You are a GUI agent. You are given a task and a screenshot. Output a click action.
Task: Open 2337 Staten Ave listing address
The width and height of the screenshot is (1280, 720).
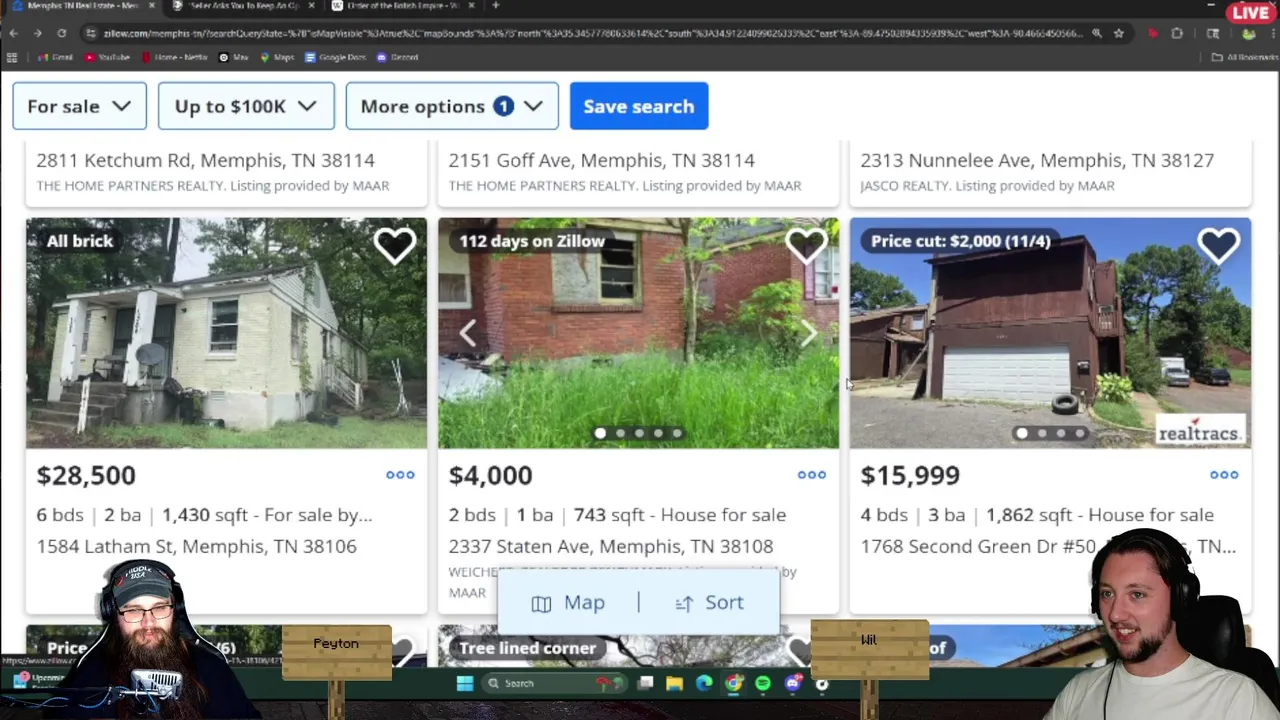[611, 546]
